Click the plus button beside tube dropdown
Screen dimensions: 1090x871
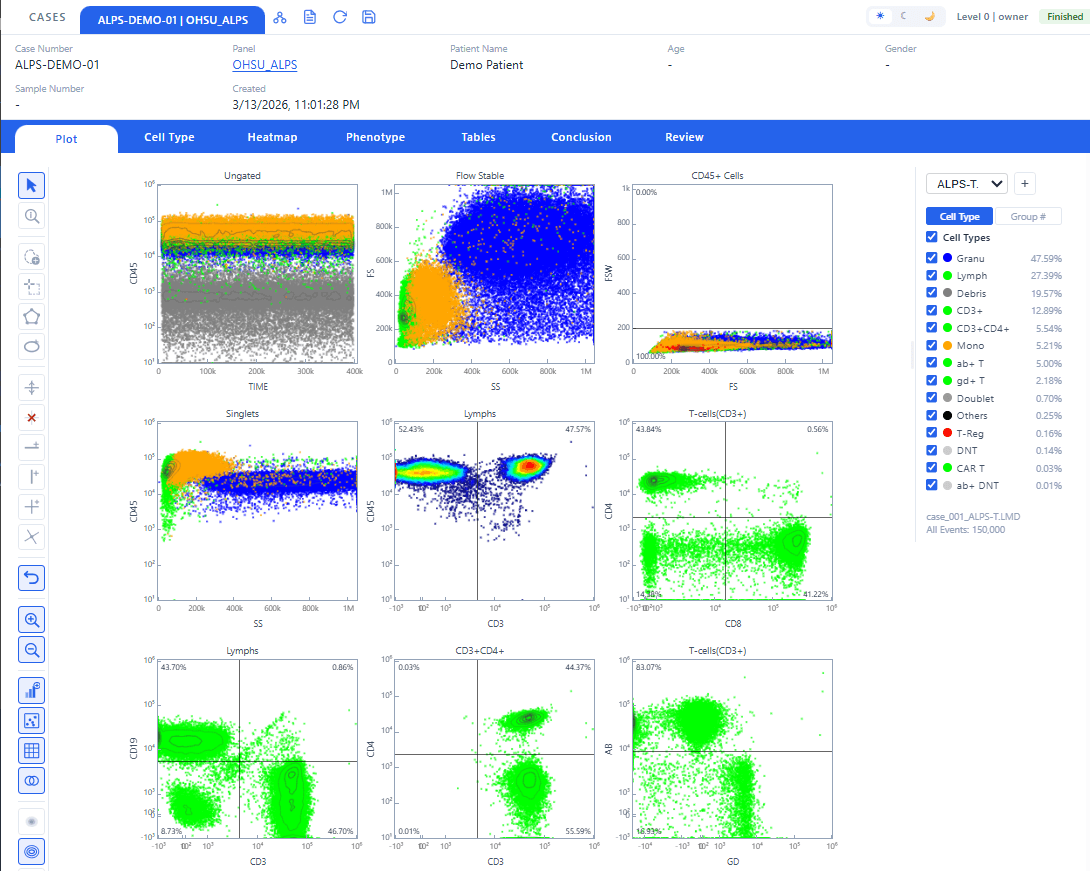point(1025,184)
